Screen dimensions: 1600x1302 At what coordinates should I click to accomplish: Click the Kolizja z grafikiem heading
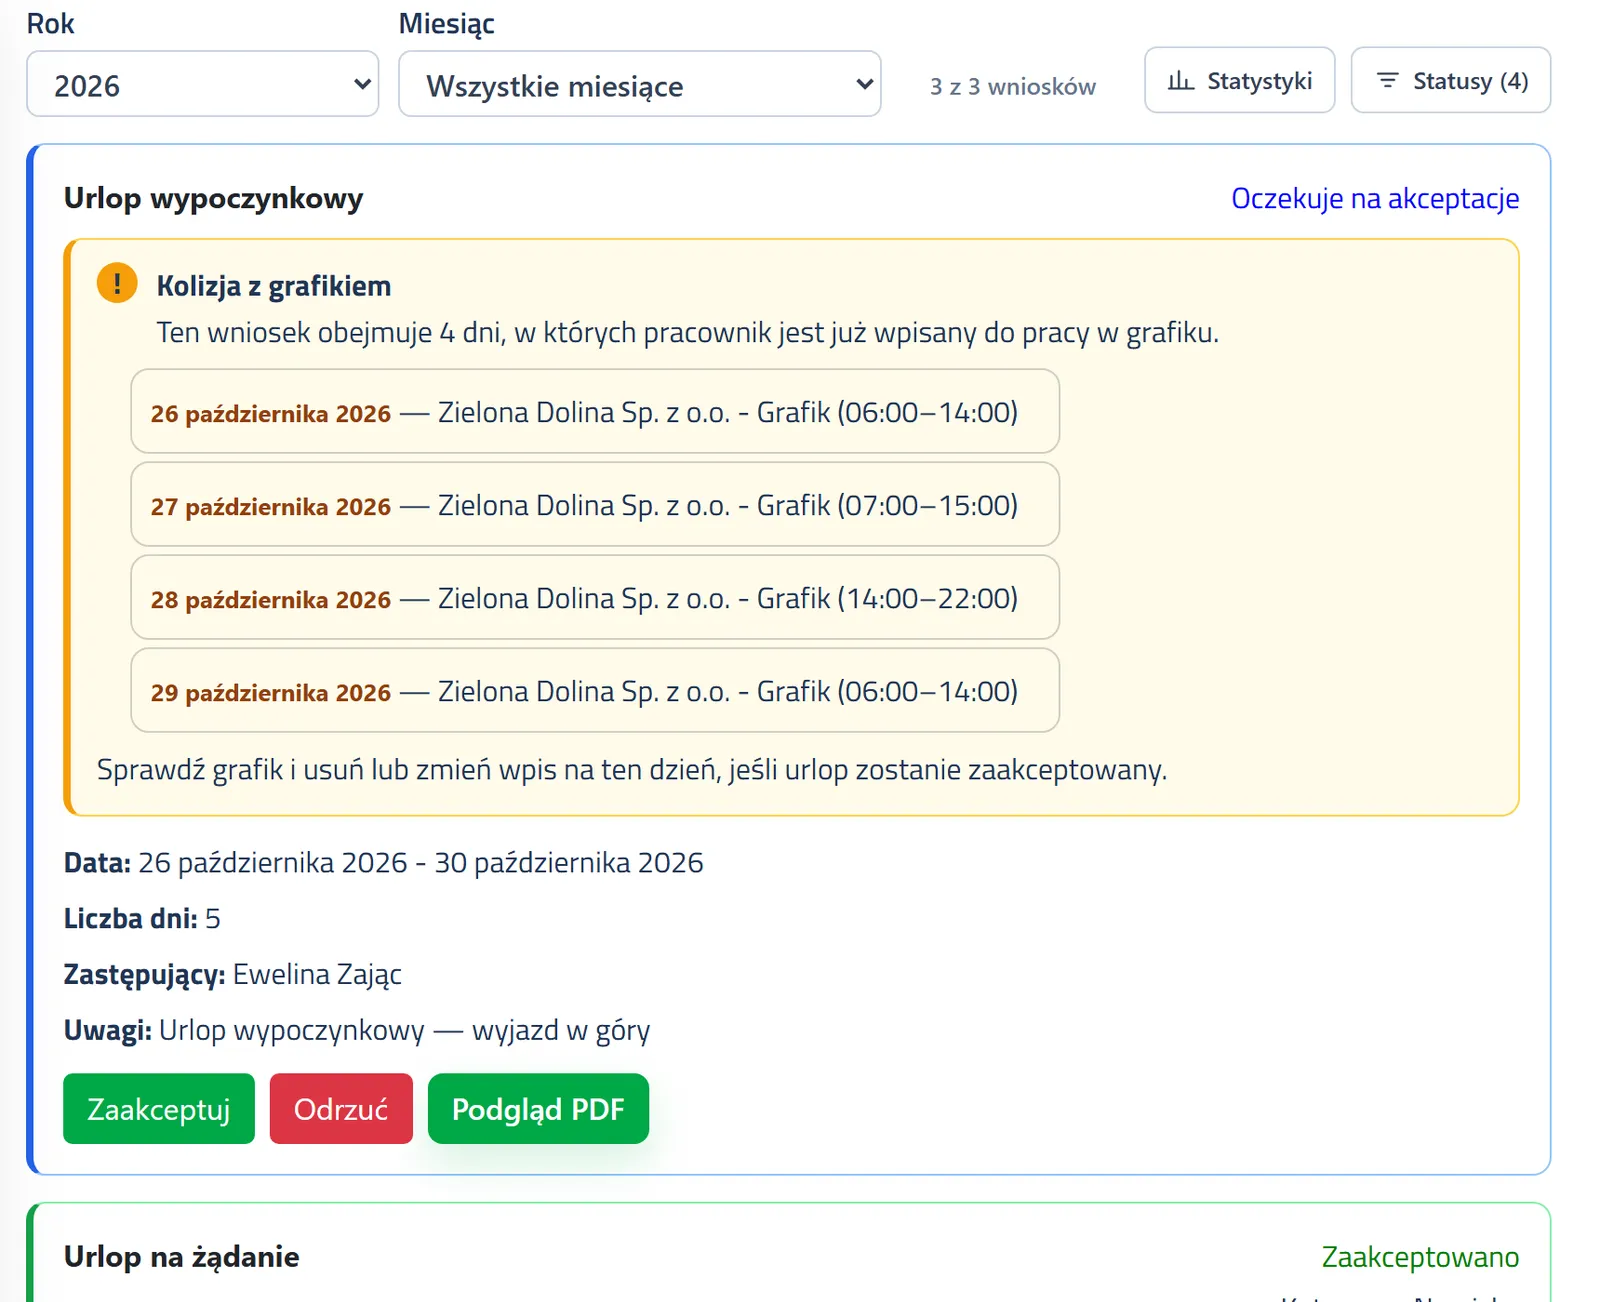[274, 286]
